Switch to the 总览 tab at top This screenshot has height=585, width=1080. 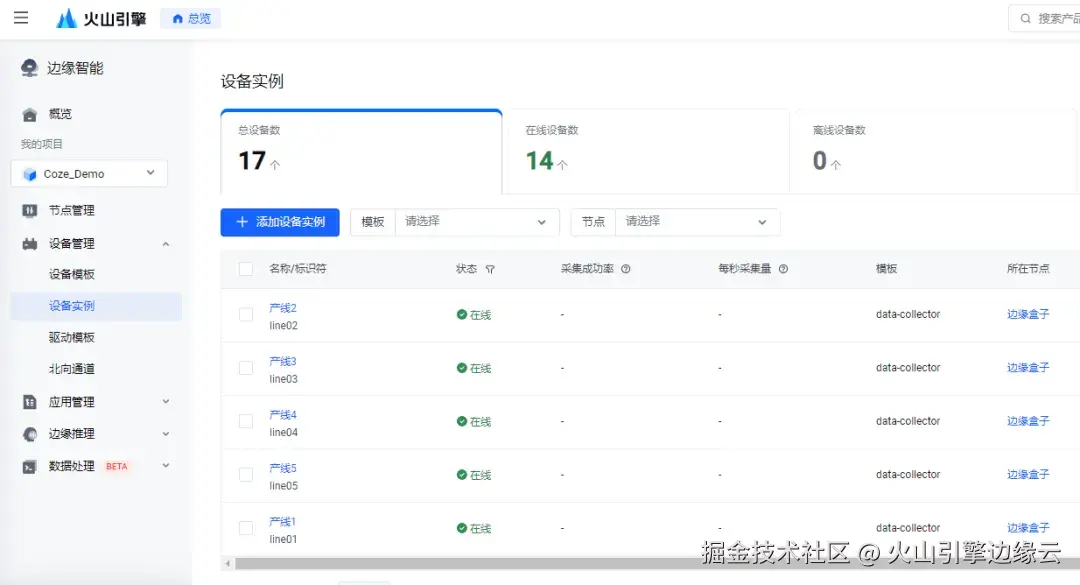[189, 17]
